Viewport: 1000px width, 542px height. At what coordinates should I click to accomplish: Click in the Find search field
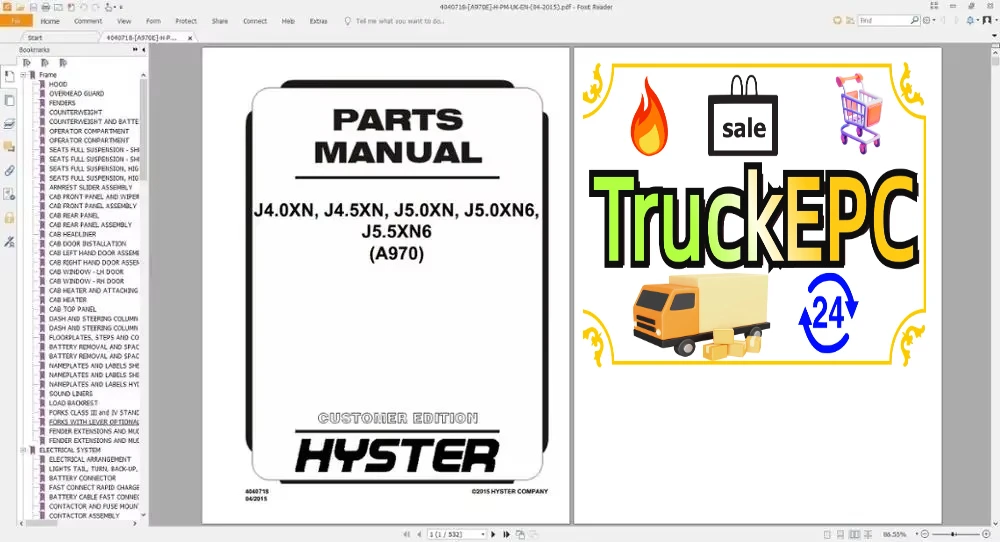(x=884, y=20)
